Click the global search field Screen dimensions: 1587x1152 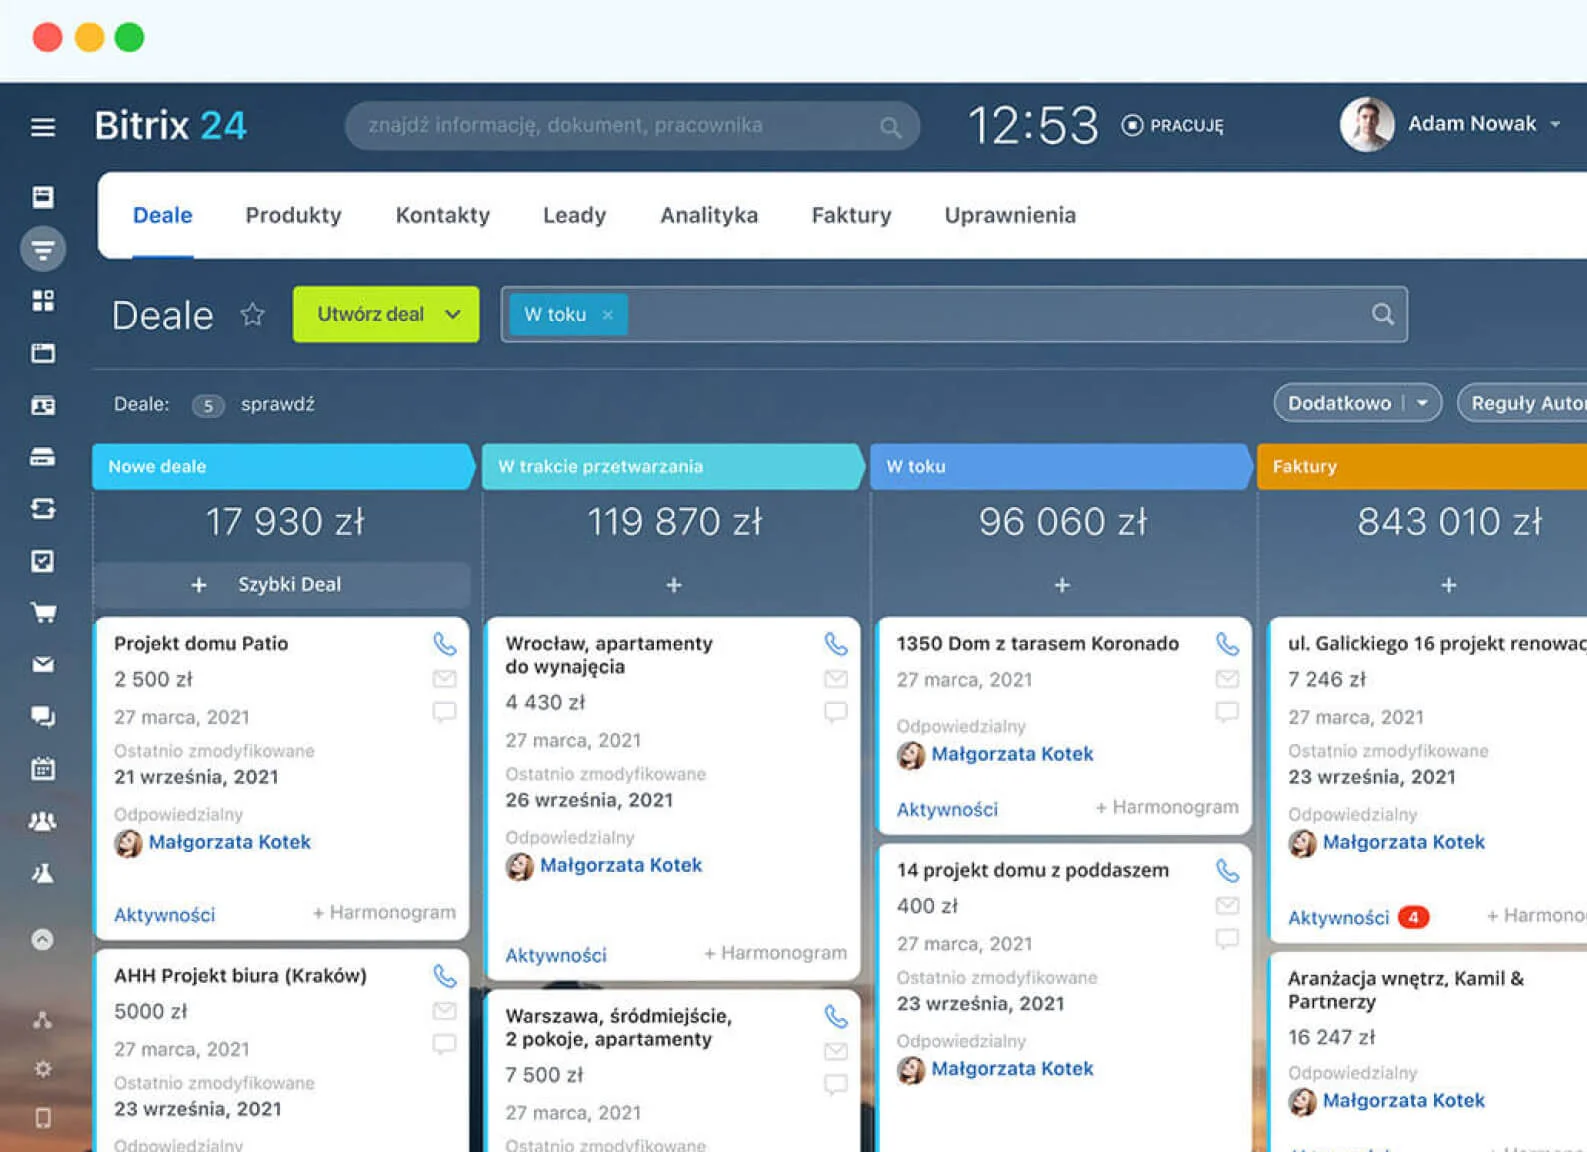coord(620,126)
